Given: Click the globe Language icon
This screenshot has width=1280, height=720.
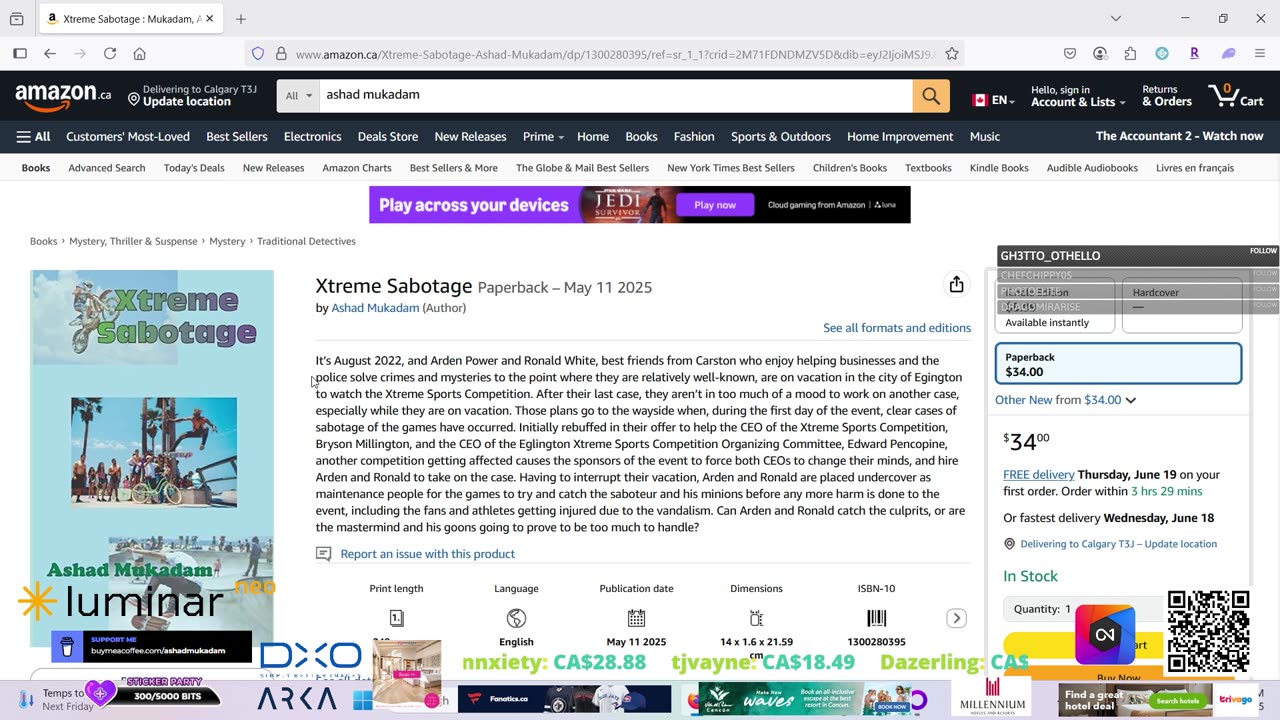Looking at the screenshot, I should click(x=516, y=618).
